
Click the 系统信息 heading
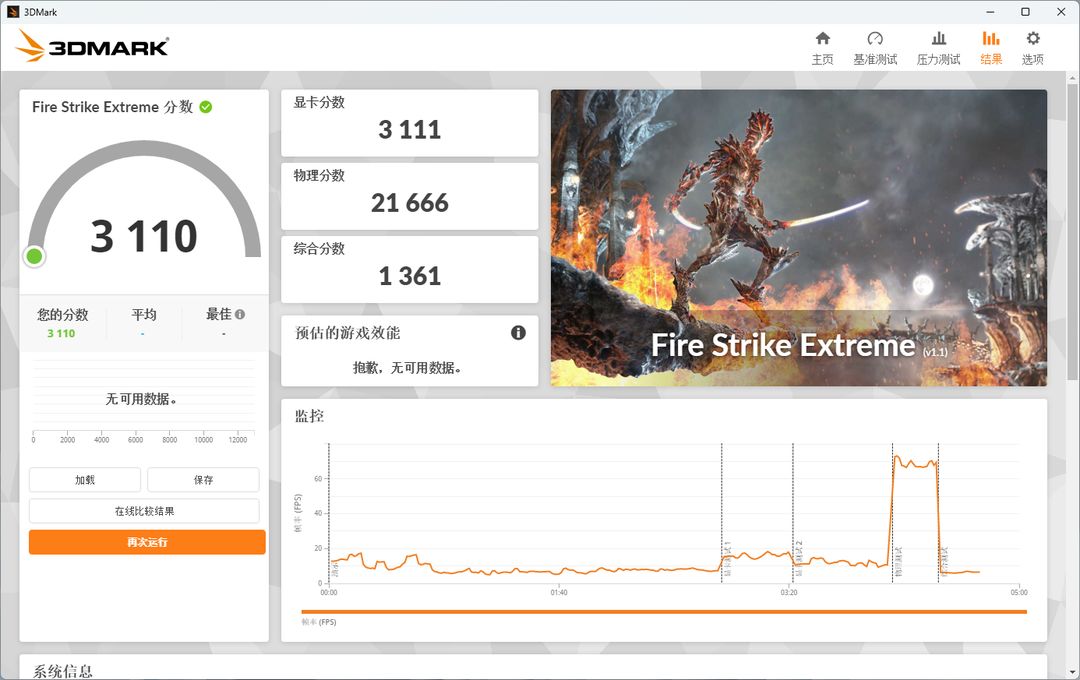tap(63, 671)
